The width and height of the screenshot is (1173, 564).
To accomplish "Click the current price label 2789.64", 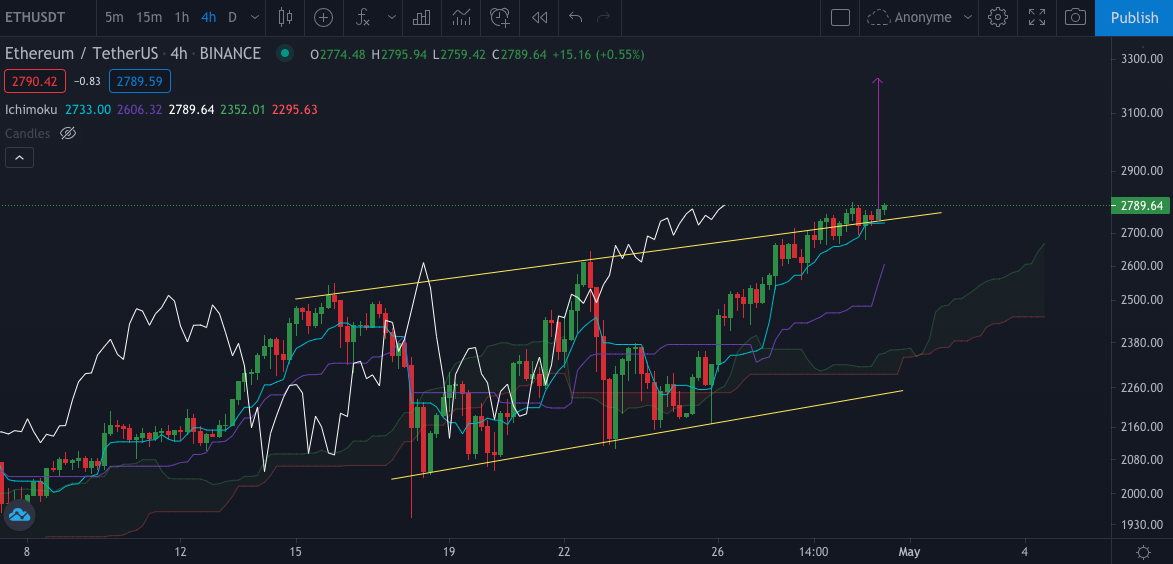I will pos(1141,206).
